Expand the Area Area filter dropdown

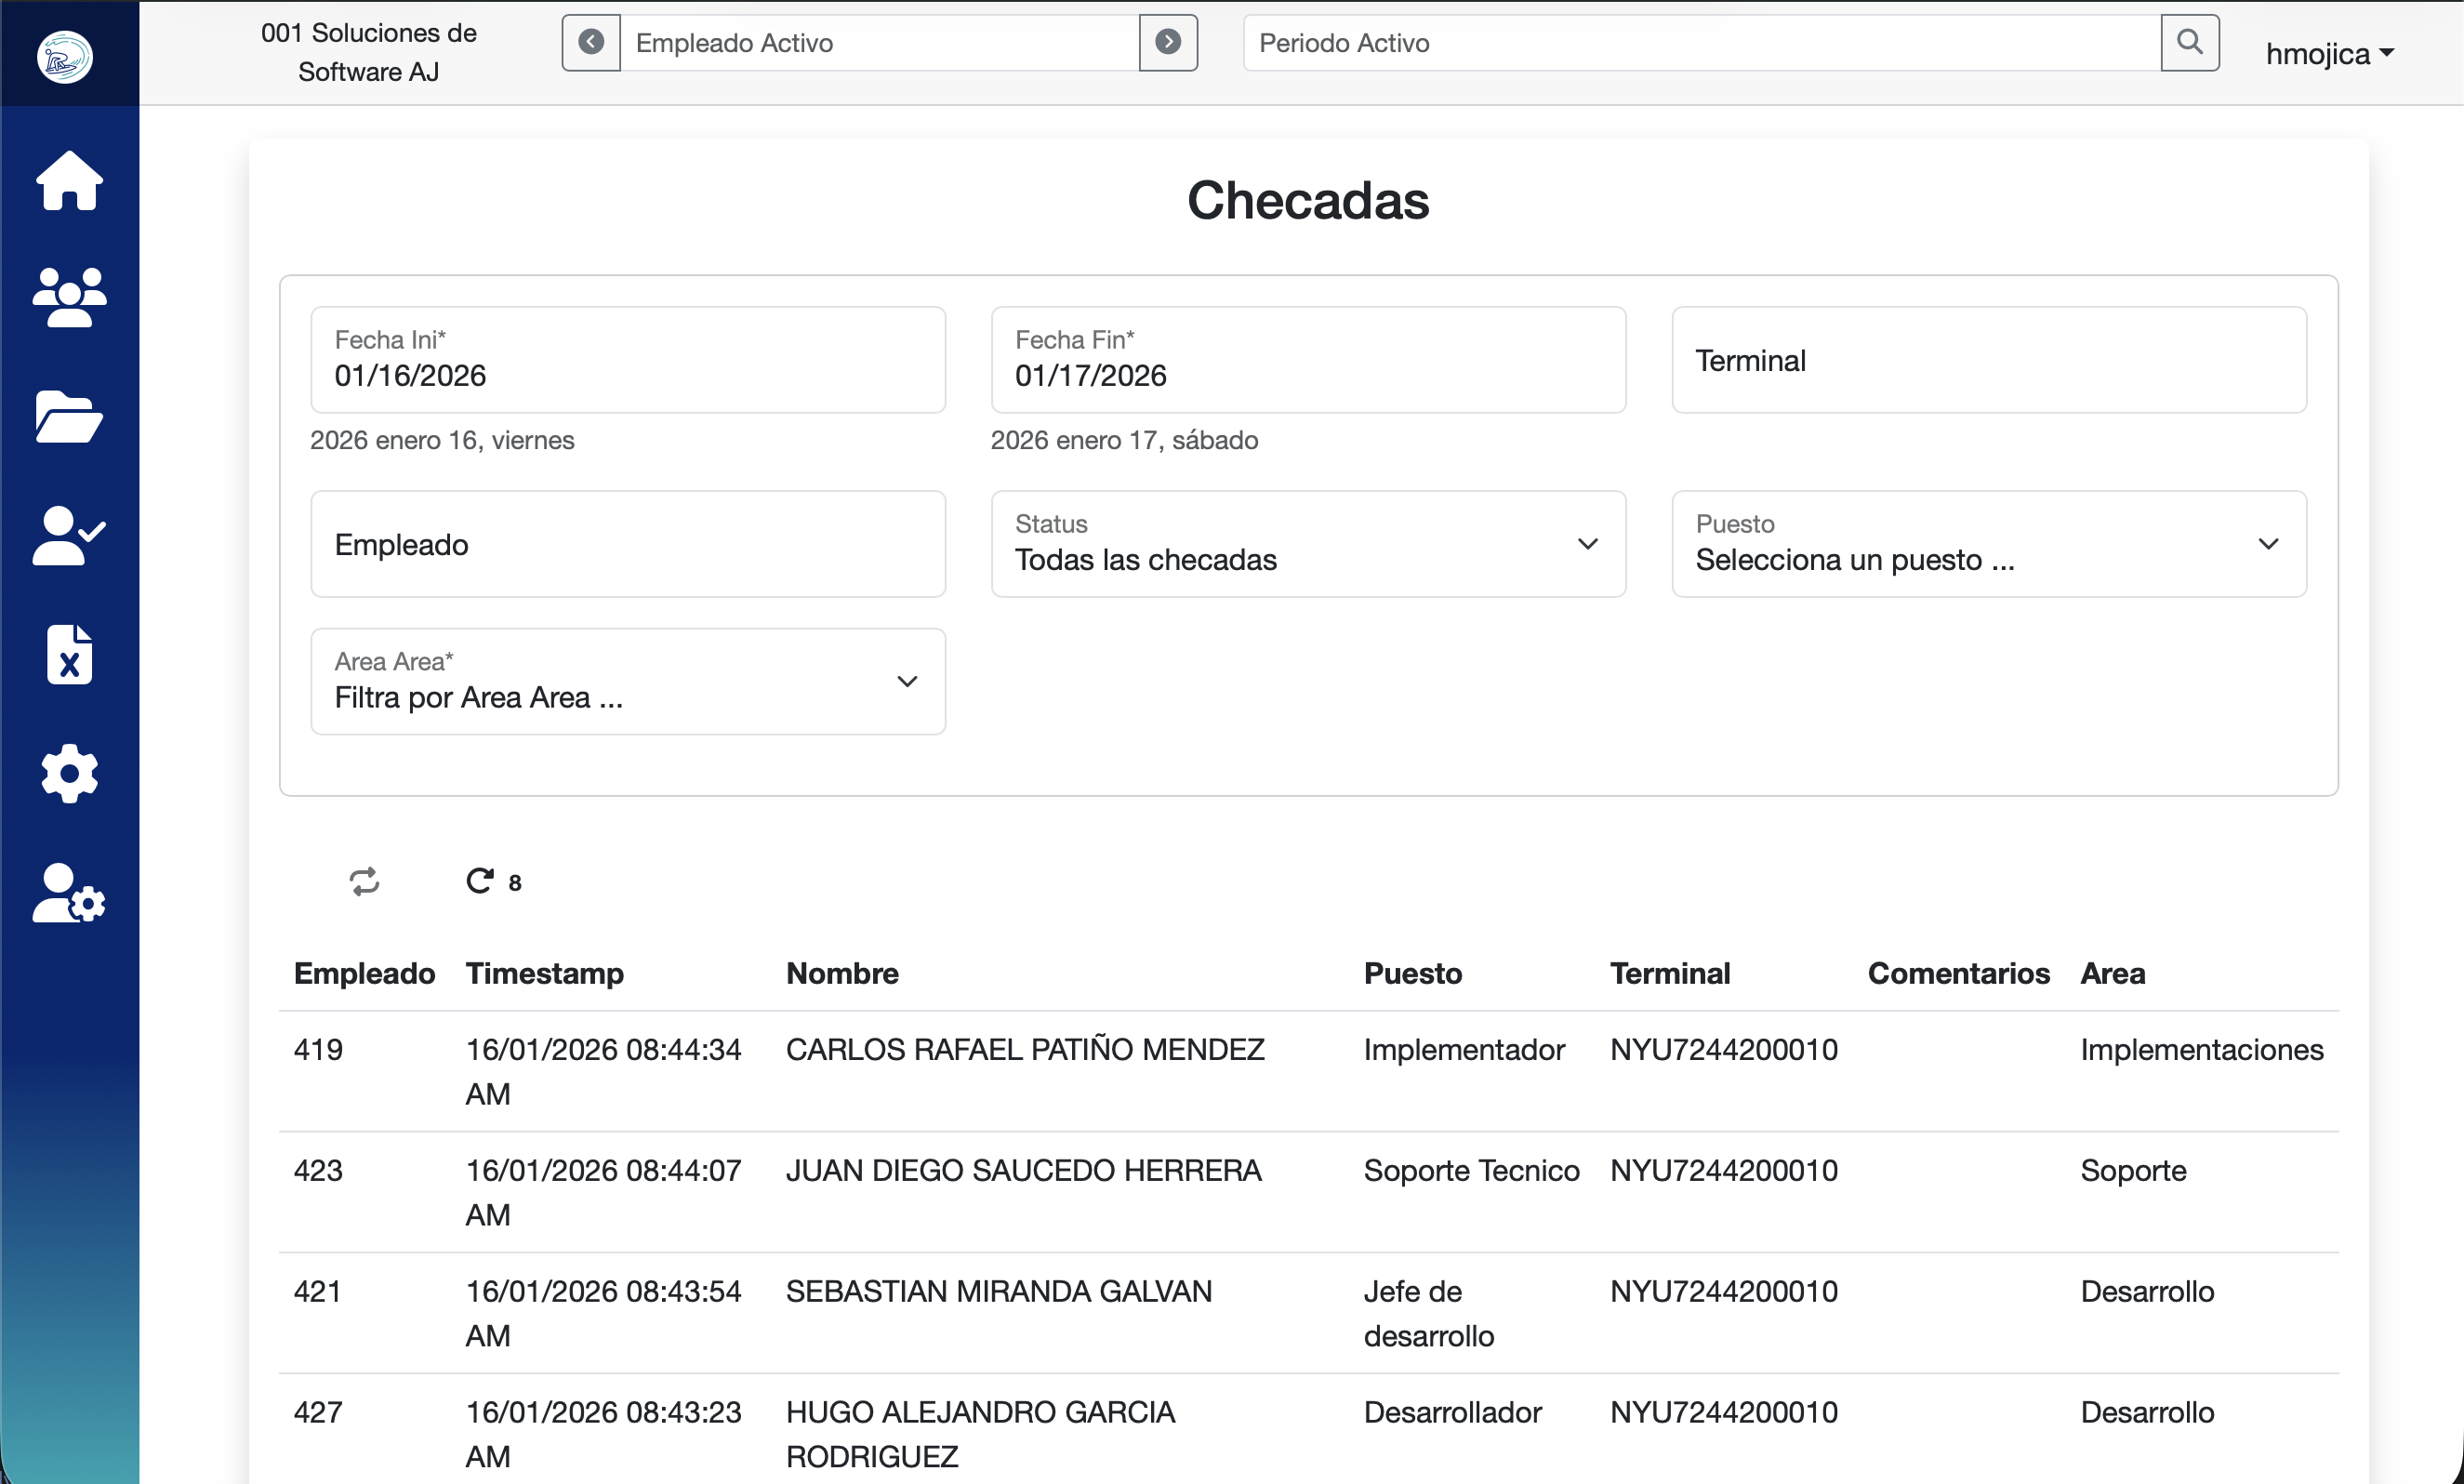coord(627,682)
